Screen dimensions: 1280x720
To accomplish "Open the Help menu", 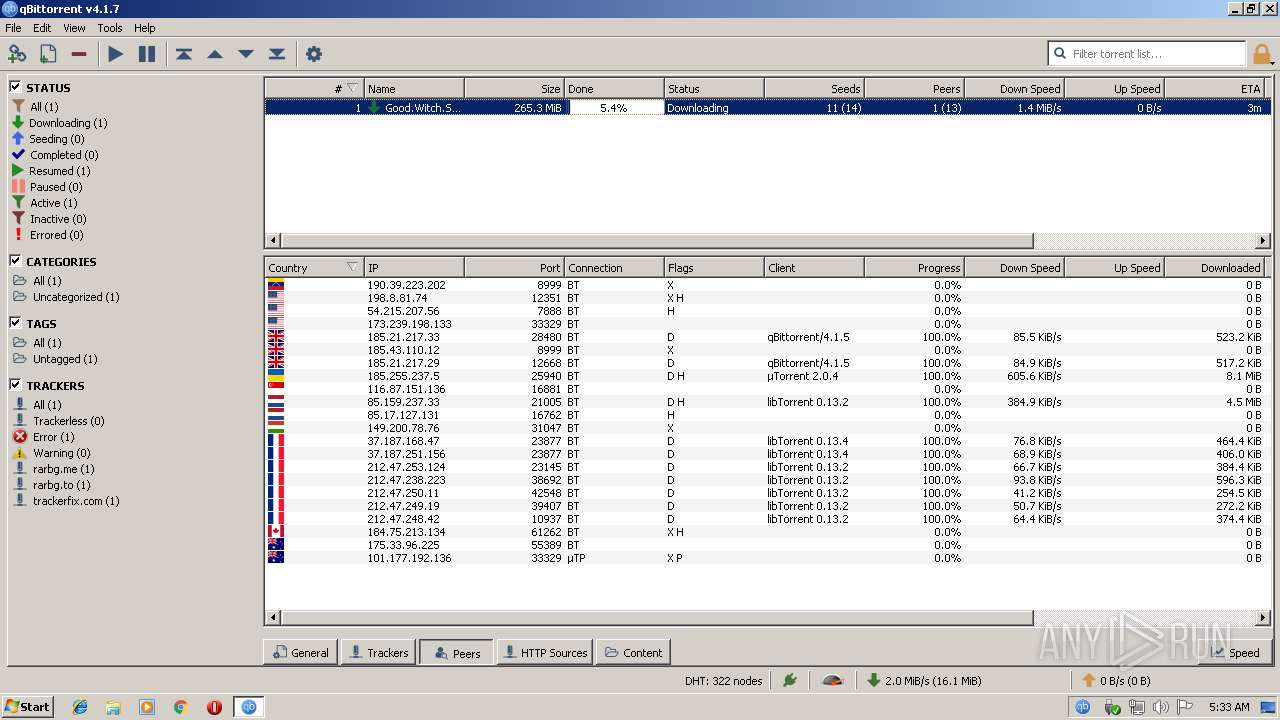I will (x=145, y=28).
